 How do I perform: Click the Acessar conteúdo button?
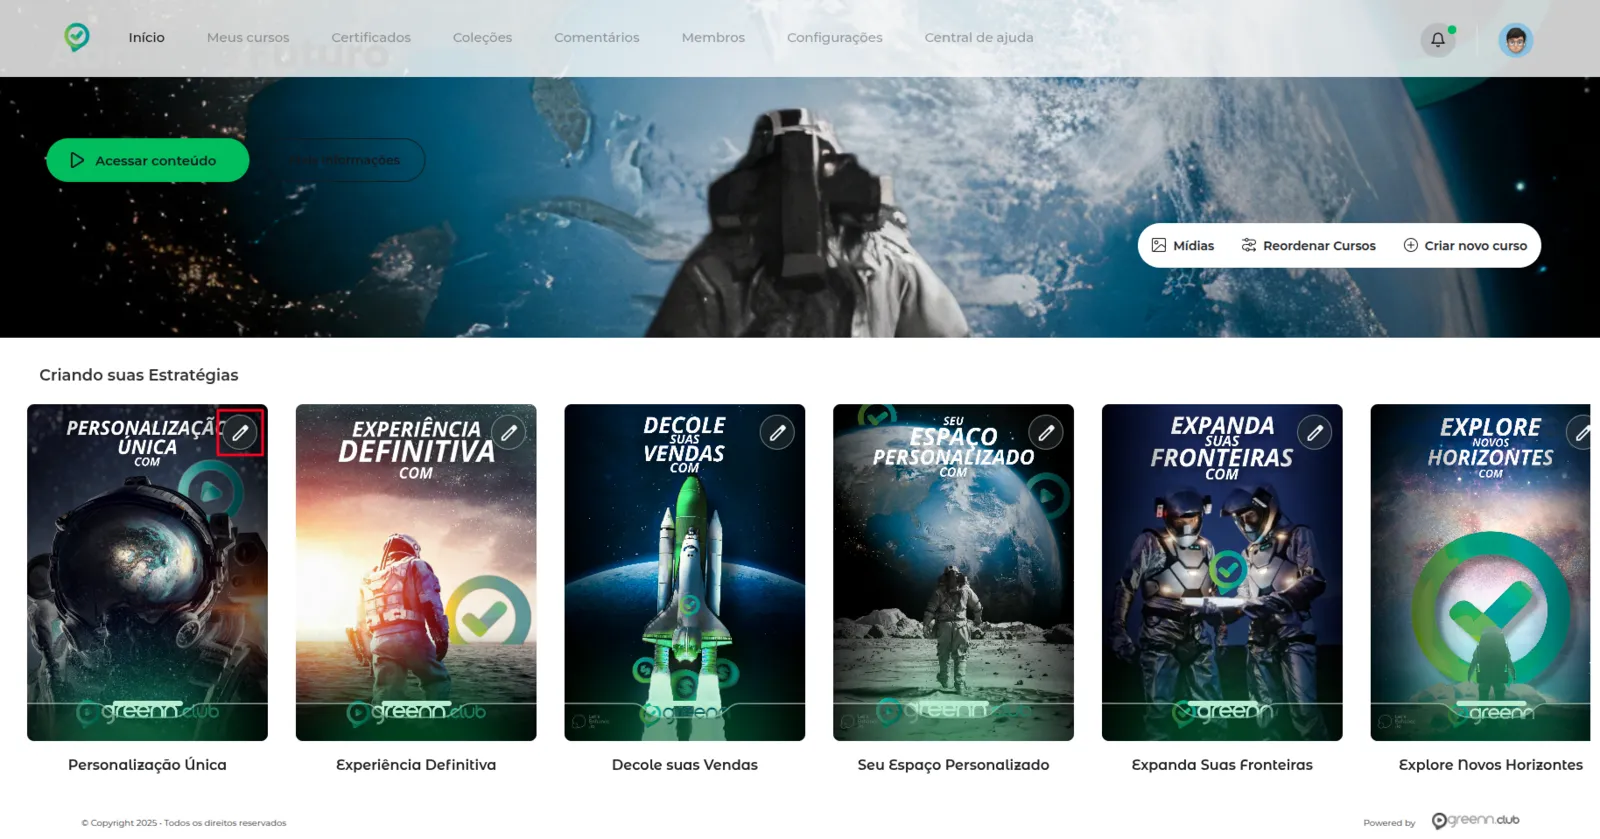148,160
